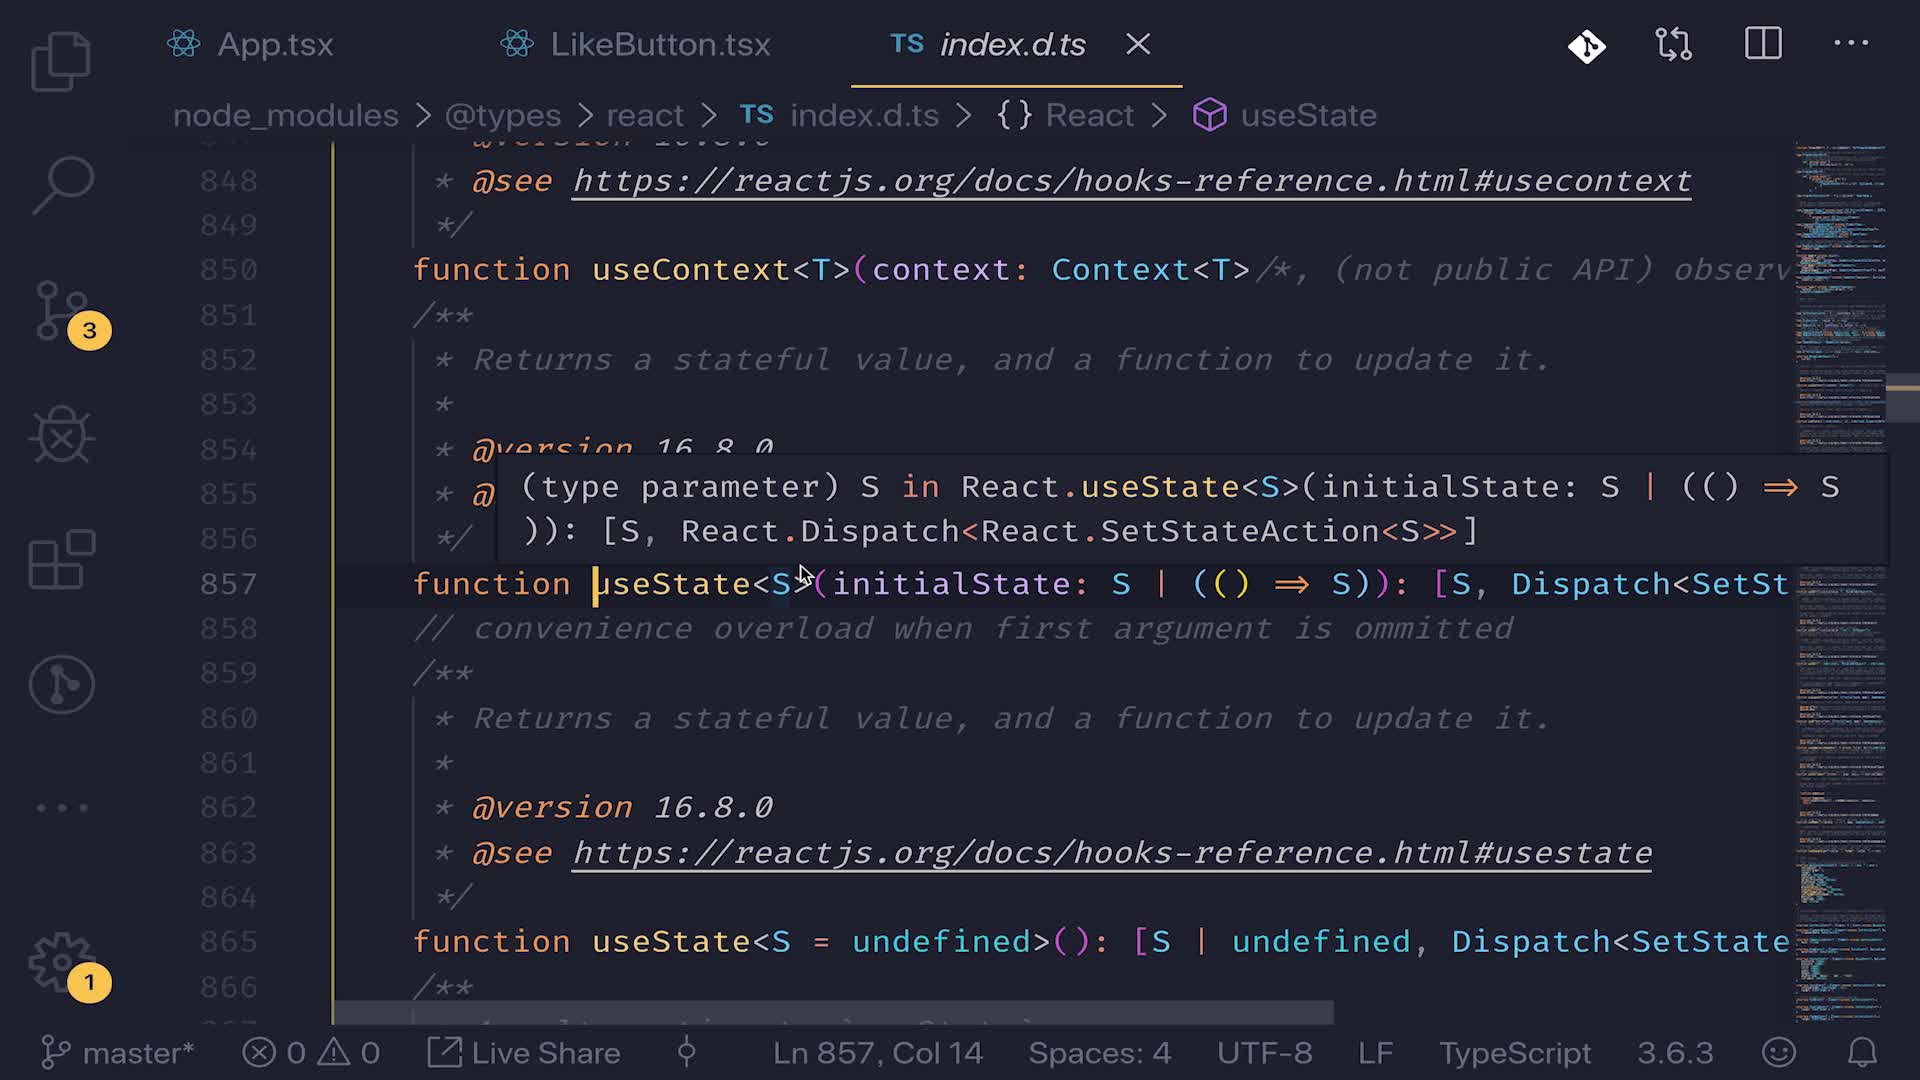Image resolution: width=1920 pixels, height=1080 pixels.
Task: Open the Run and Debug view
Action: pyautogui.click(x=62, y=436)
